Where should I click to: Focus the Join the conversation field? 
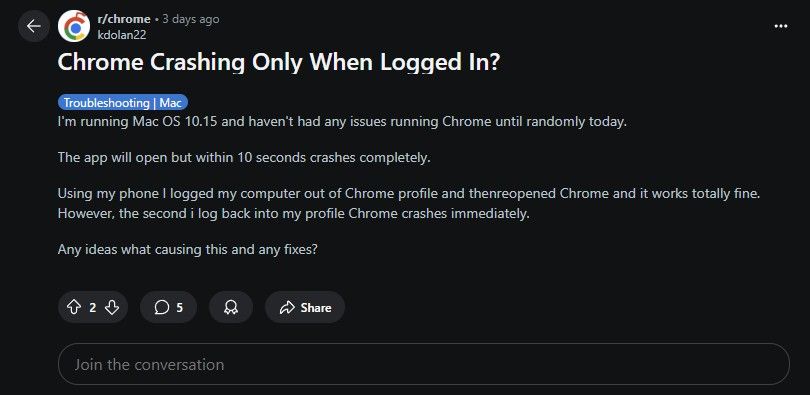pos(424,364)
